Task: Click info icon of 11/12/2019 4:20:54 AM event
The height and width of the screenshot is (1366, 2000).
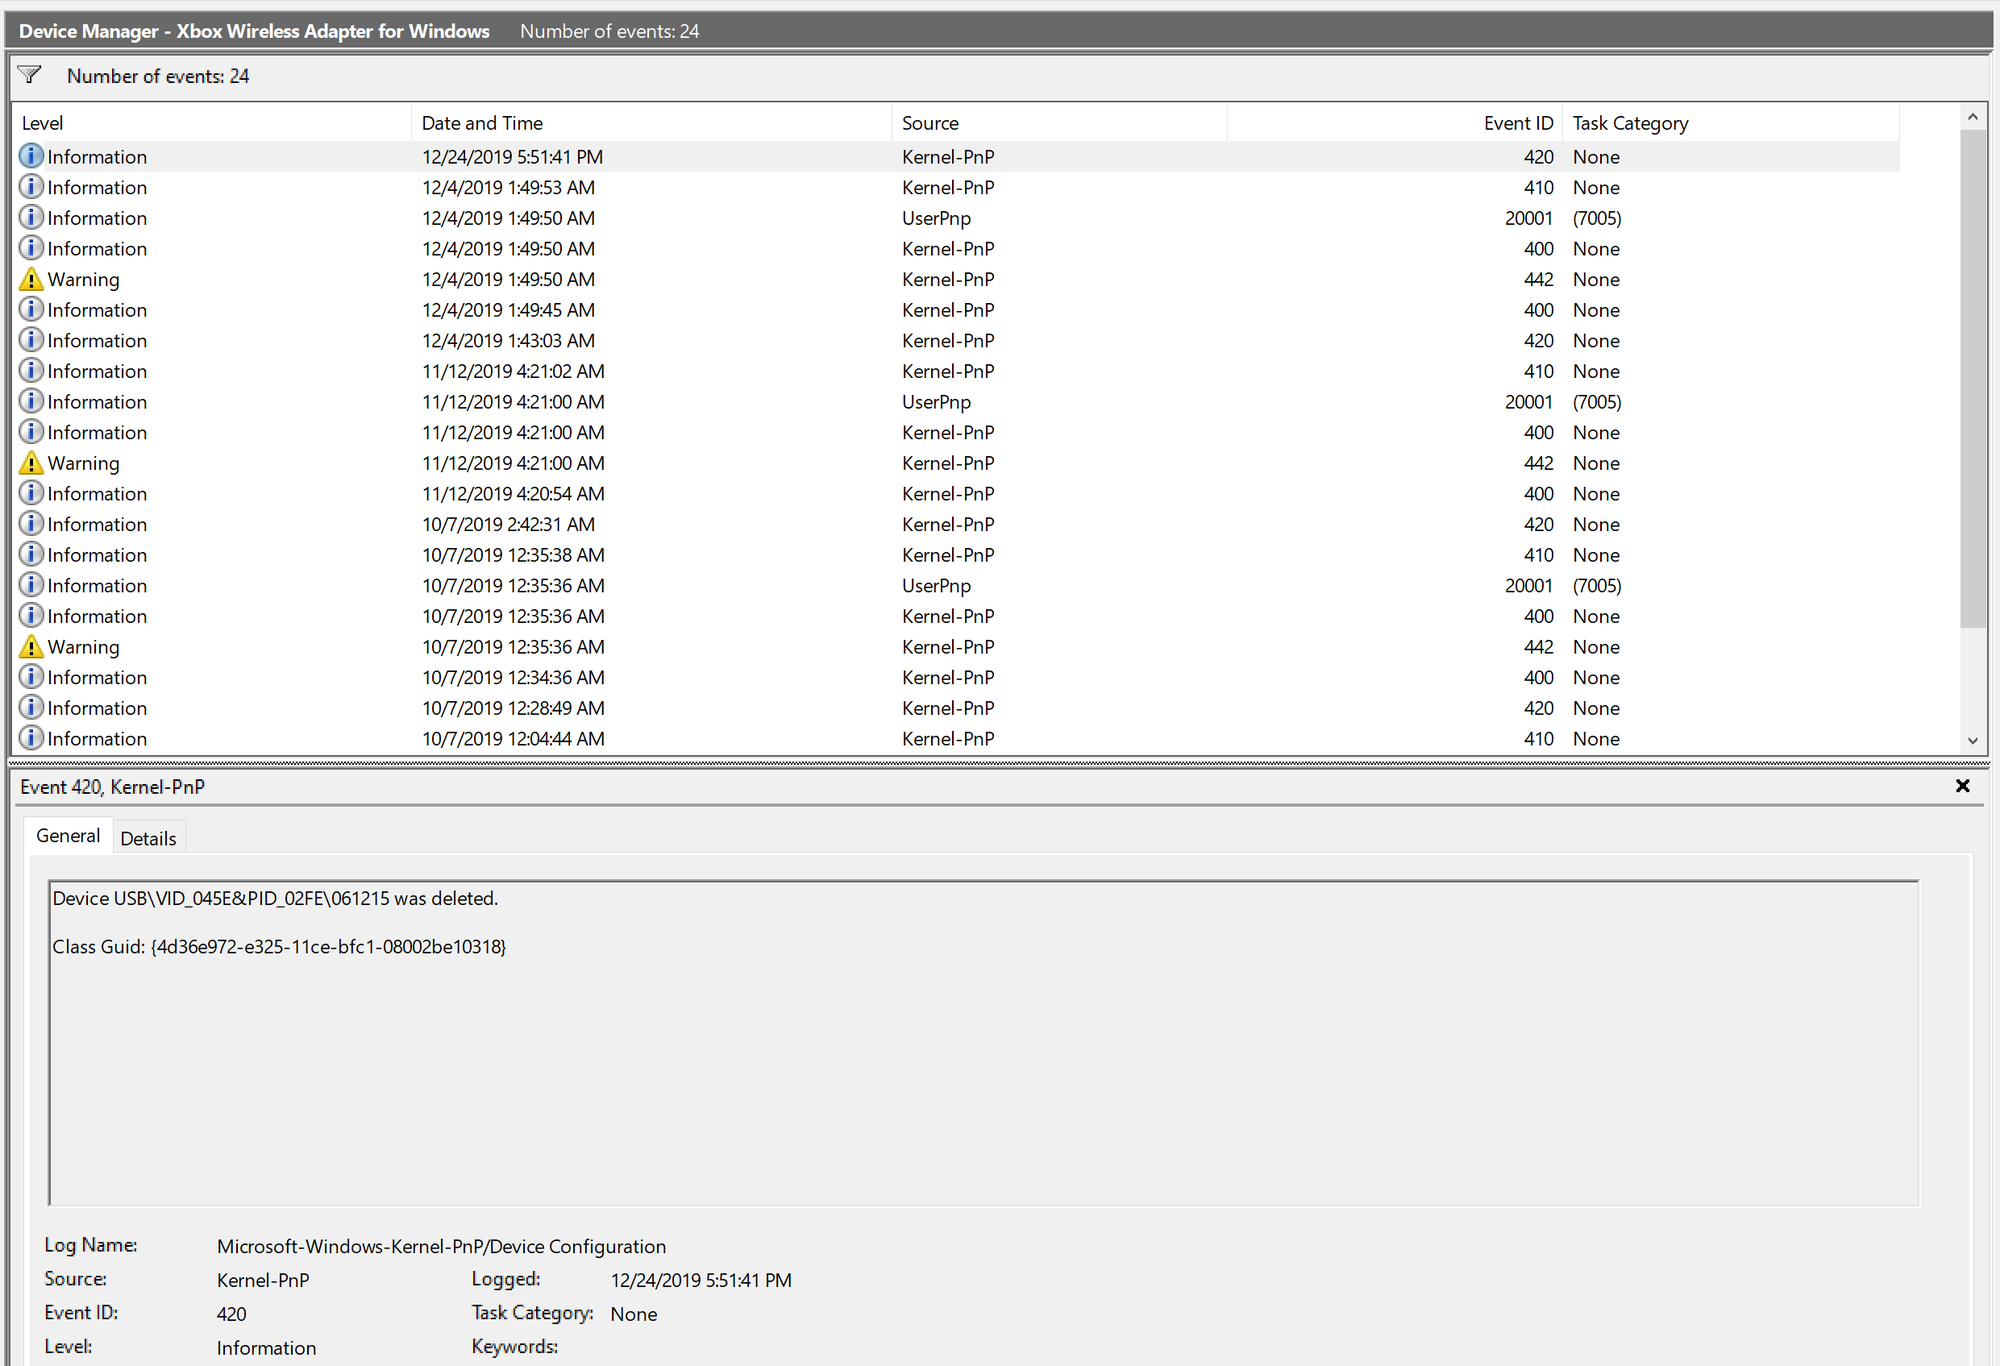Action: coord(31,493)
